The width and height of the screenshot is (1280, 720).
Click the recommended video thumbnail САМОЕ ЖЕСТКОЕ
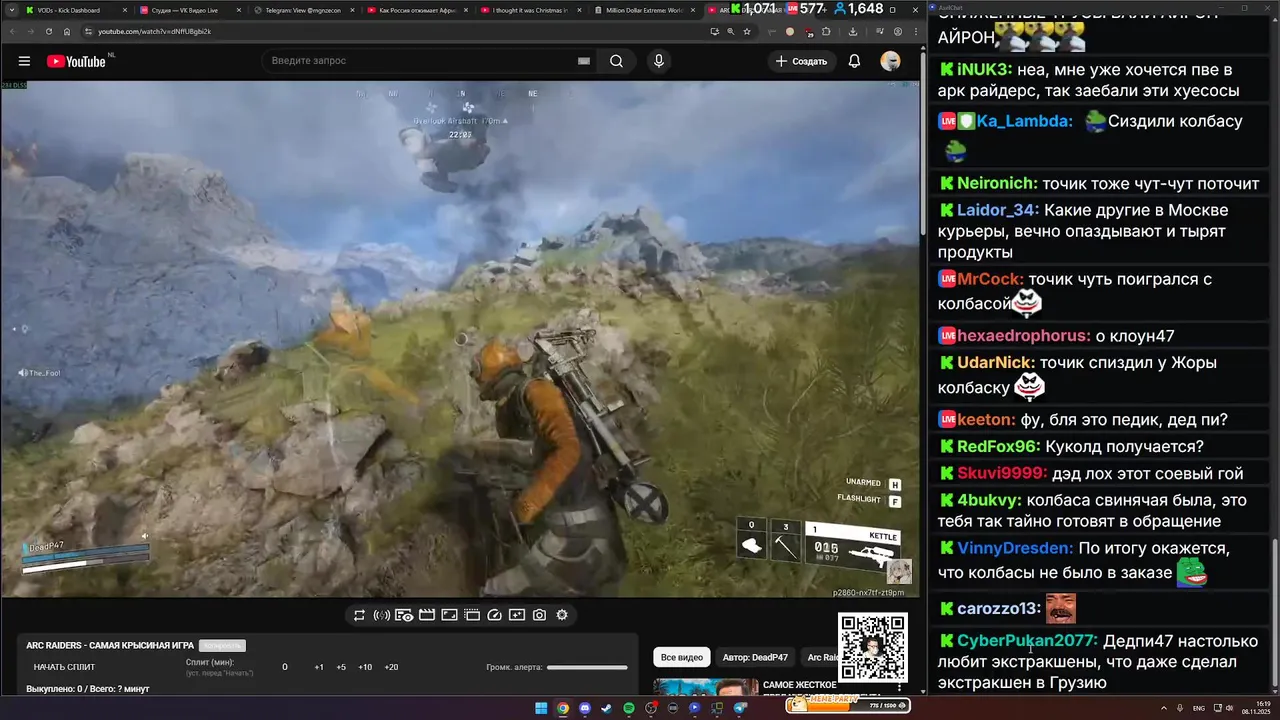coord(706,686)
